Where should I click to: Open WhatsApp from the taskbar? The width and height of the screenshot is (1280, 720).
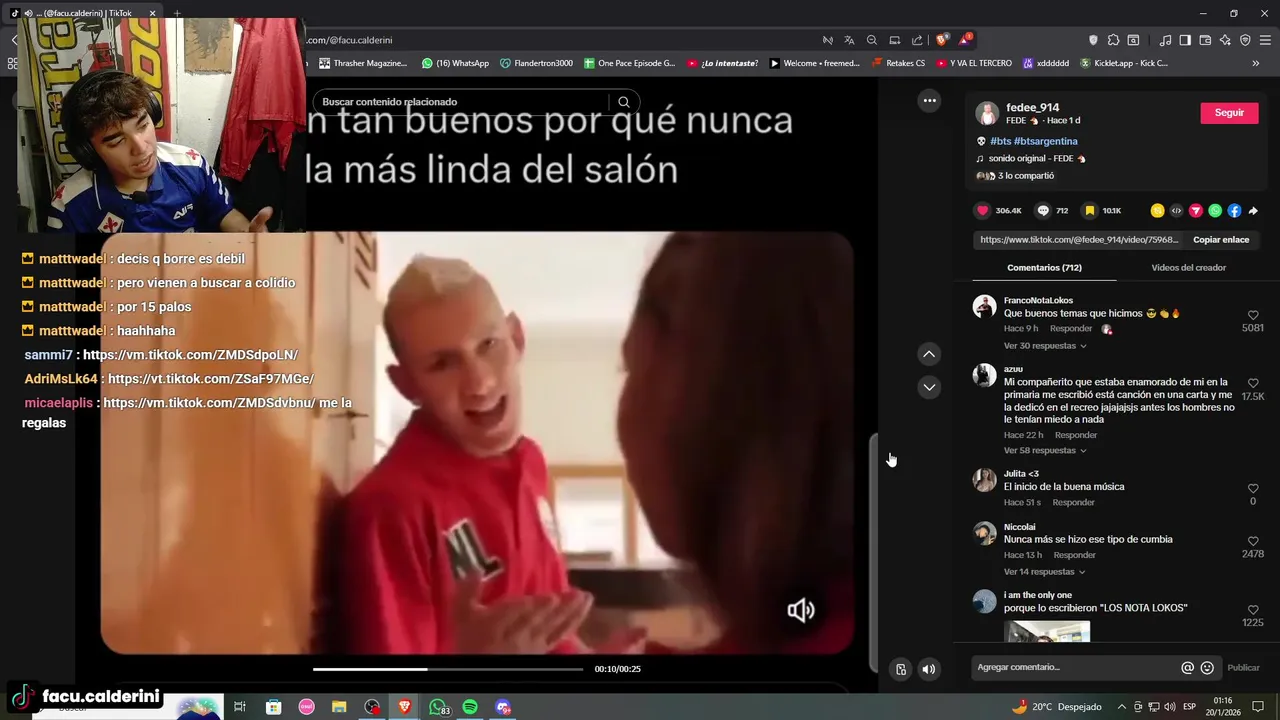point(438,707)
